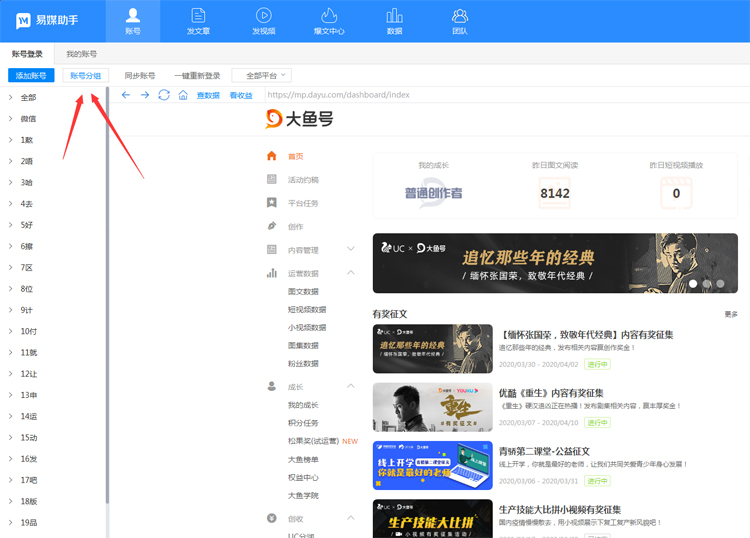Open the 积分任务 submenu item
This screenshot has height=538, width=750.
303,423
